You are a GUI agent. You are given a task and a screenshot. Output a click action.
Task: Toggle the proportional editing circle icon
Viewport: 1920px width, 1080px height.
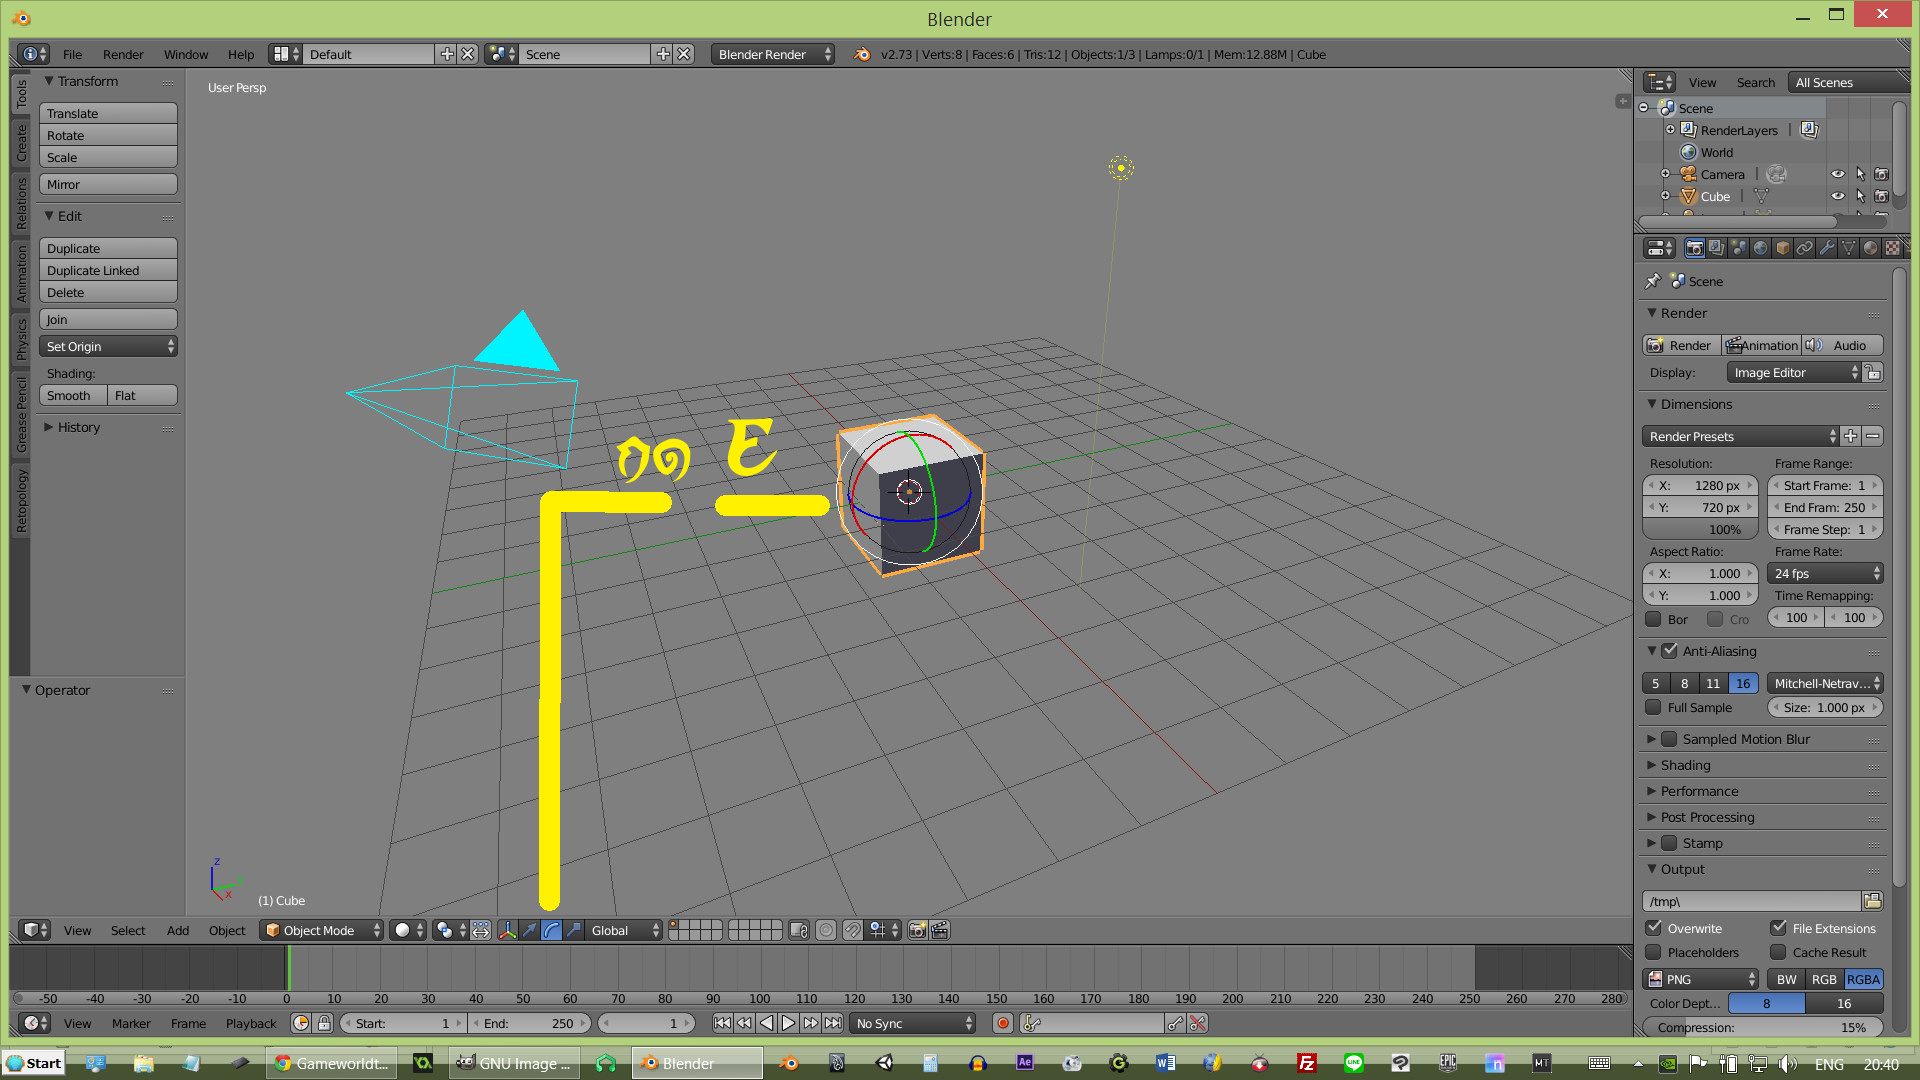(x=826, y=930)
